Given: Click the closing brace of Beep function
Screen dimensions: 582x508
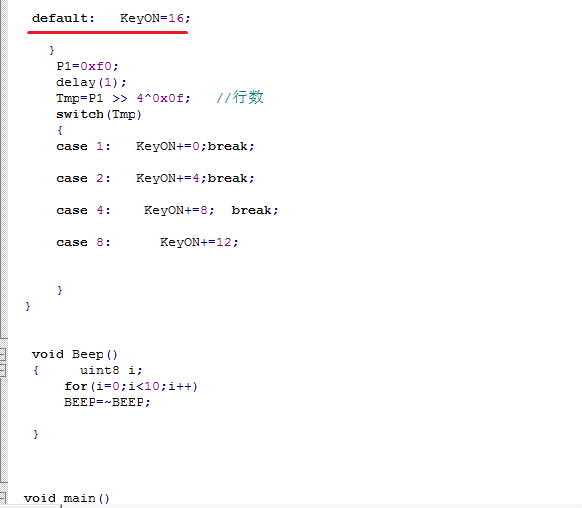Looking at the screenshot, I should point(36,434).
